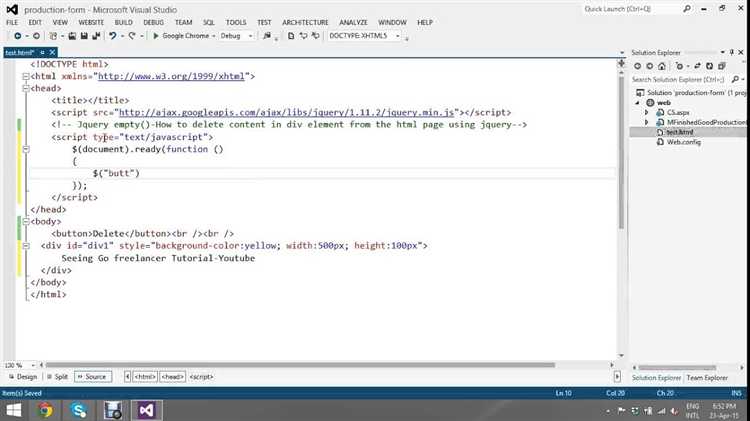Toggle auto-hide pin on Solution Explorer panel

point(733,52)
